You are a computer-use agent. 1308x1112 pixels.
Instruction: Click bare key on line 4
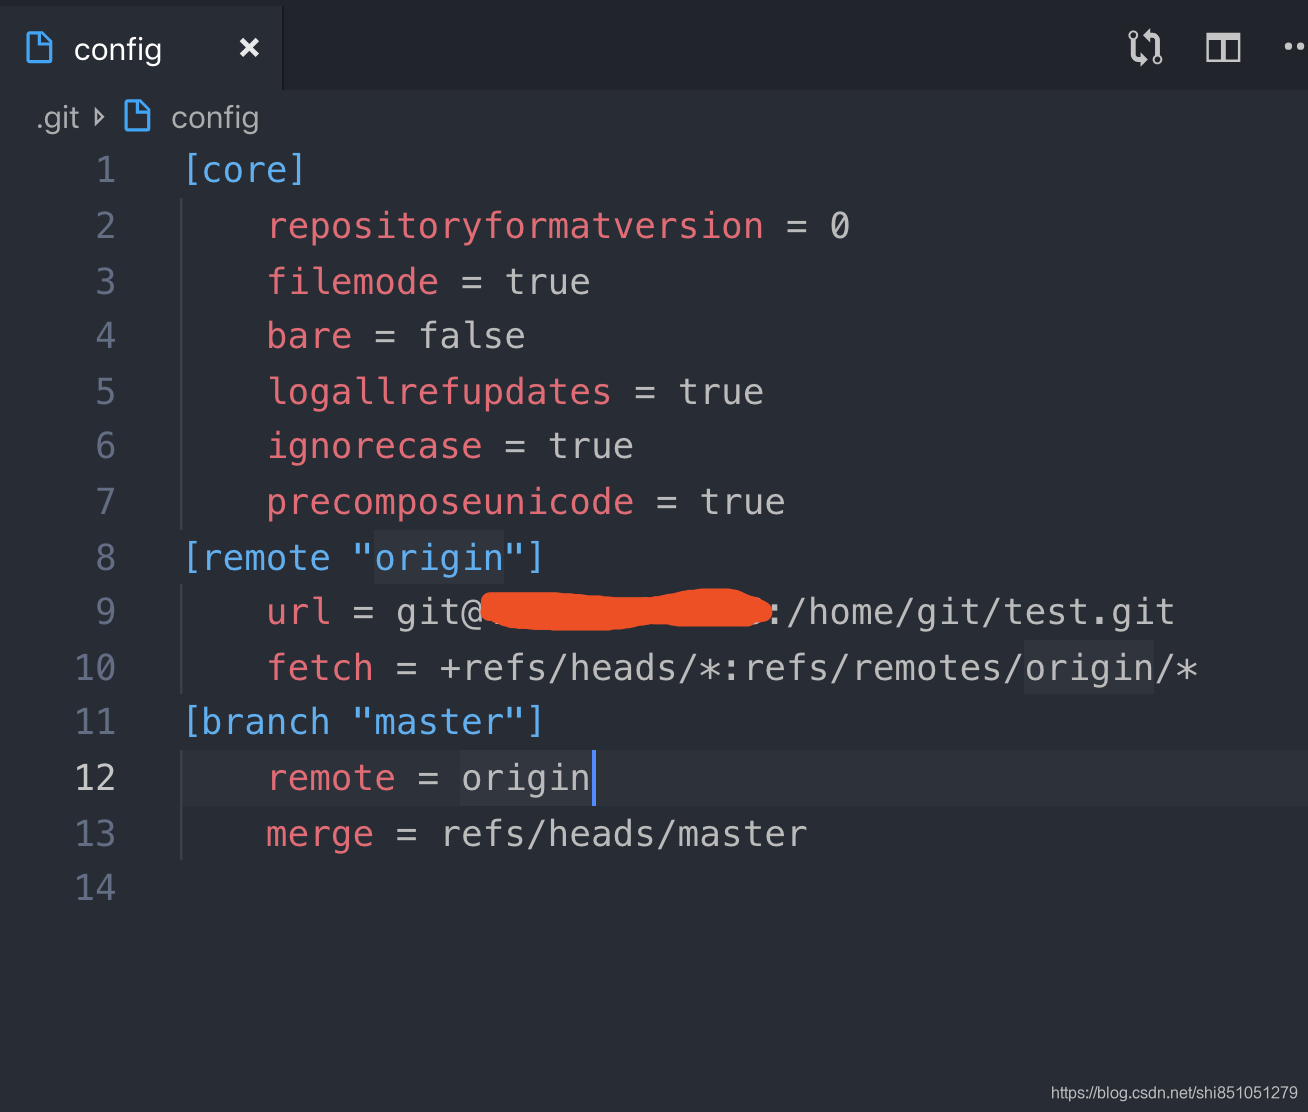pos(309,335)
